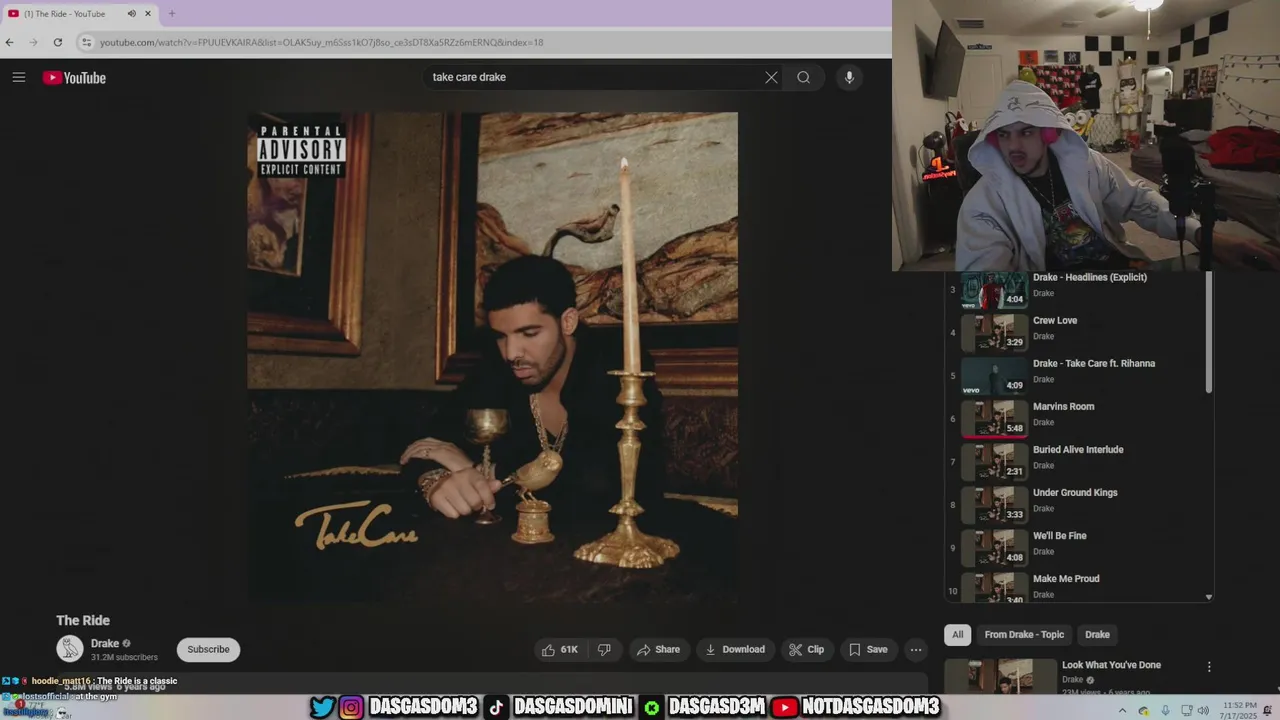Viewport: 1280px width, 720px height.
Task: Create a Clip of the video
Action: [x=806, y=650]
